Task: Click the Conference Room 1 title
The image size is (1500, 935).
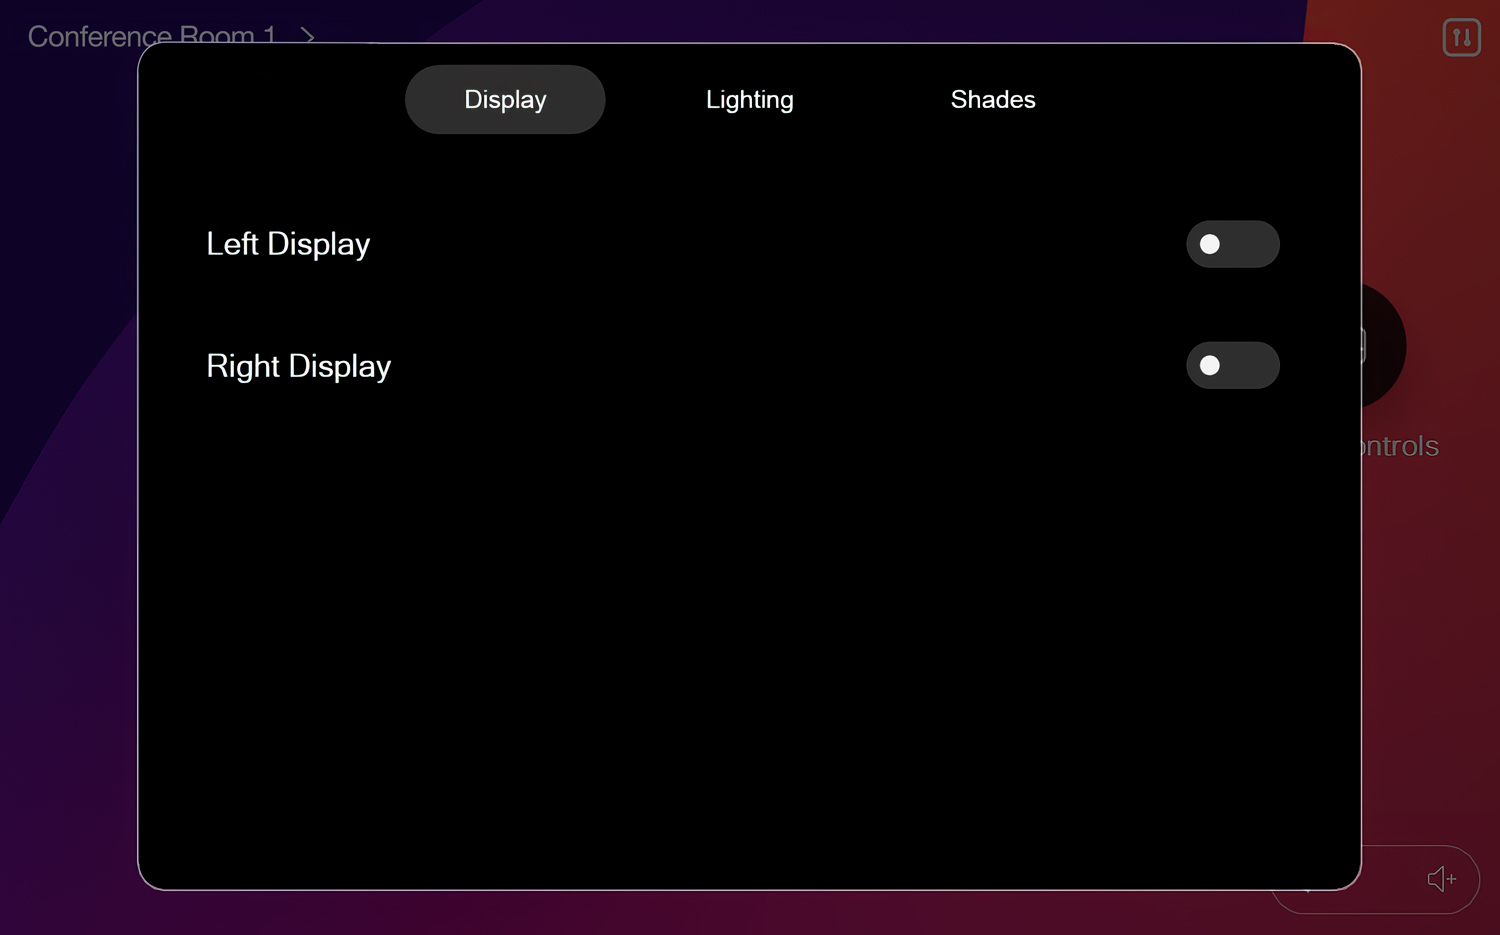Action: click(152, 36)
